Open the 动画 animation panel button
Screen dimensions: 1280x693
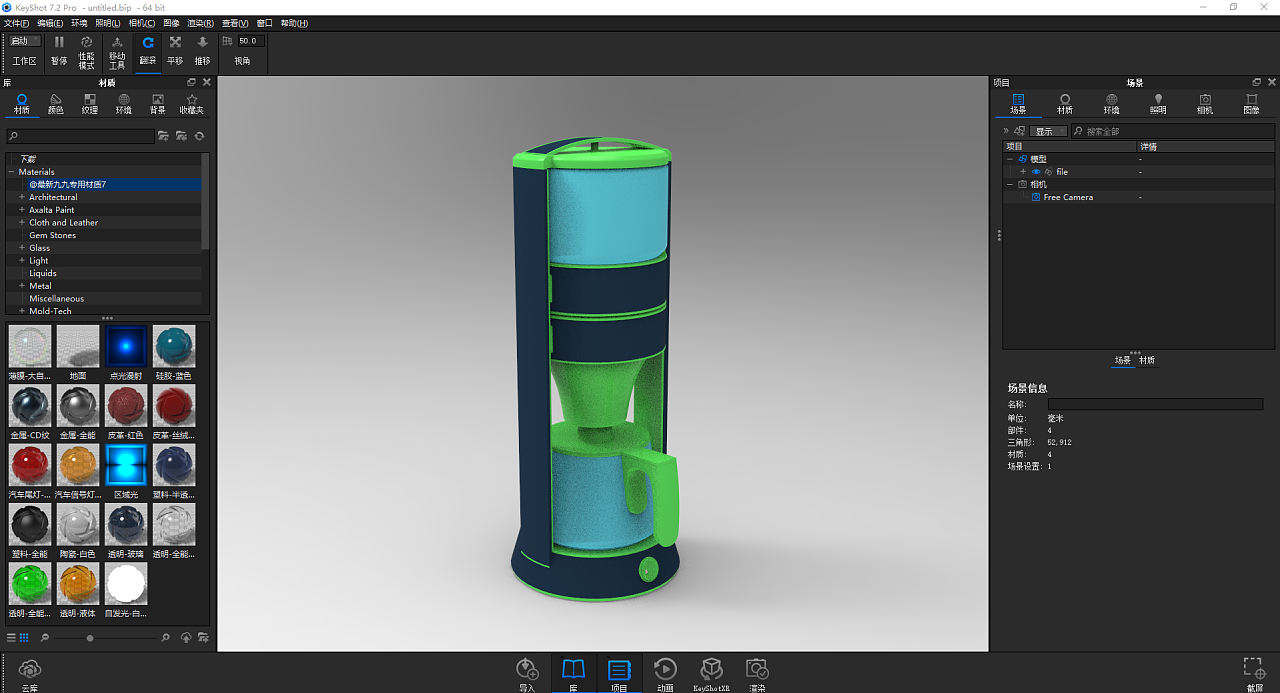coord(665,674)
